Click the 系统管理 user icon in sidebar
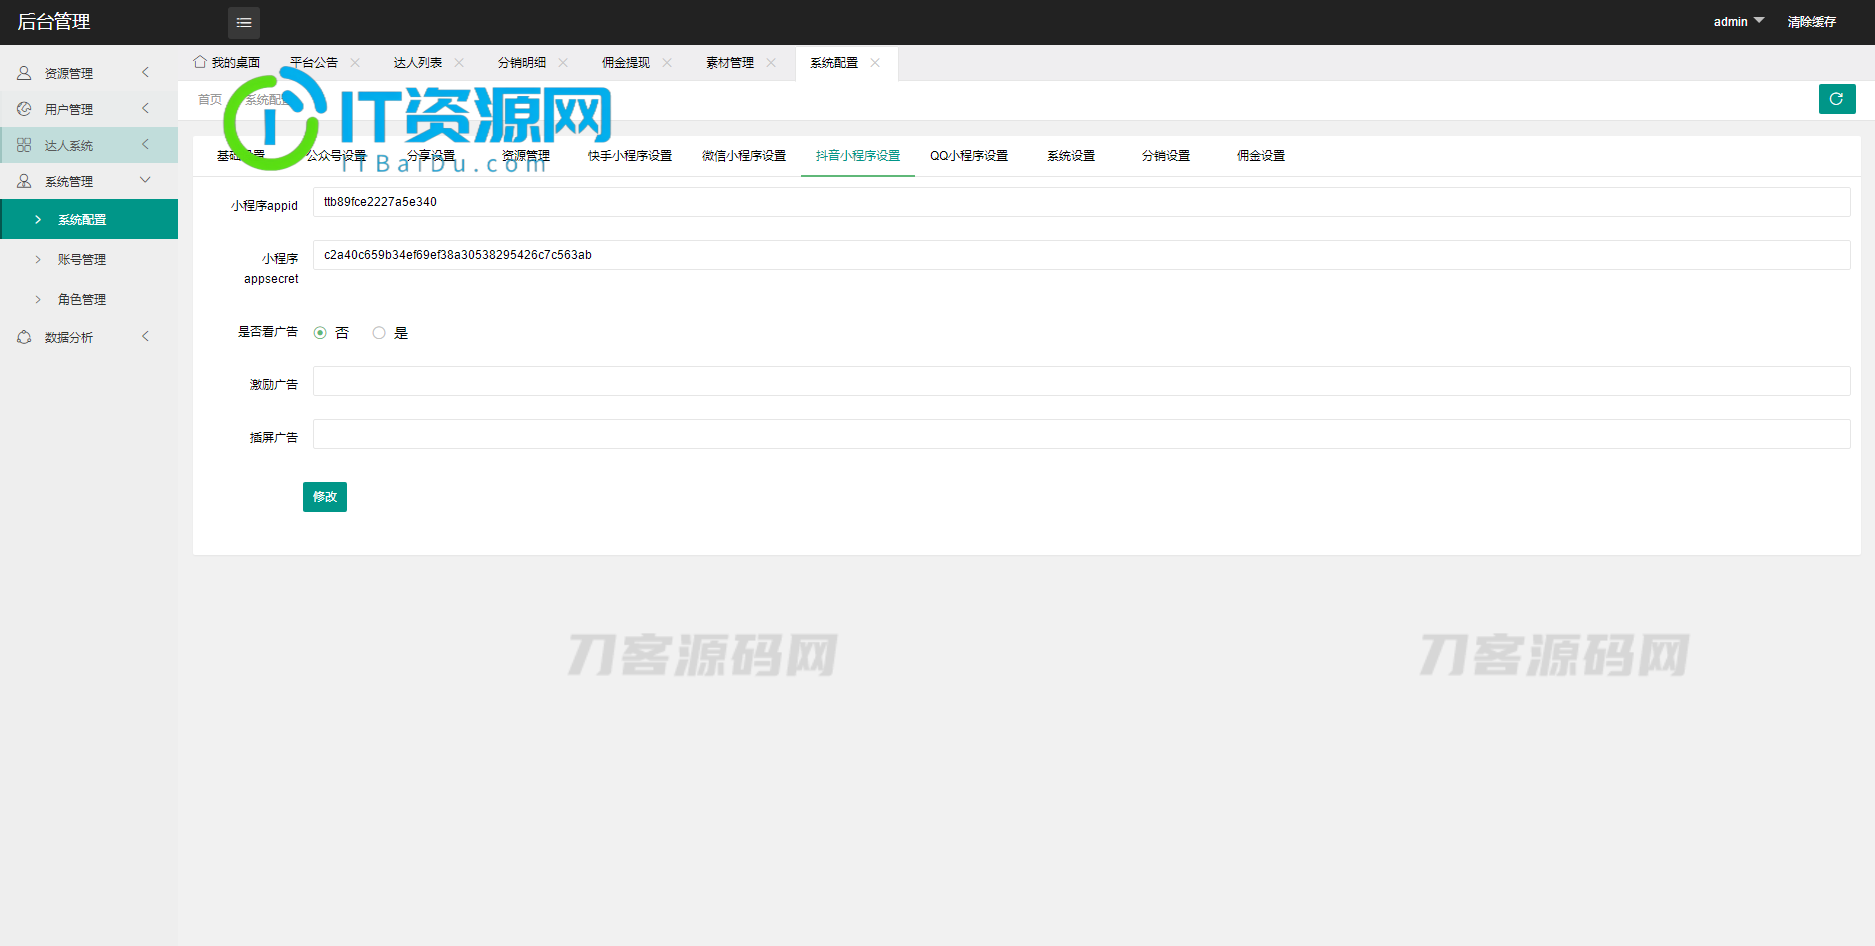 [x=24, y=181]
